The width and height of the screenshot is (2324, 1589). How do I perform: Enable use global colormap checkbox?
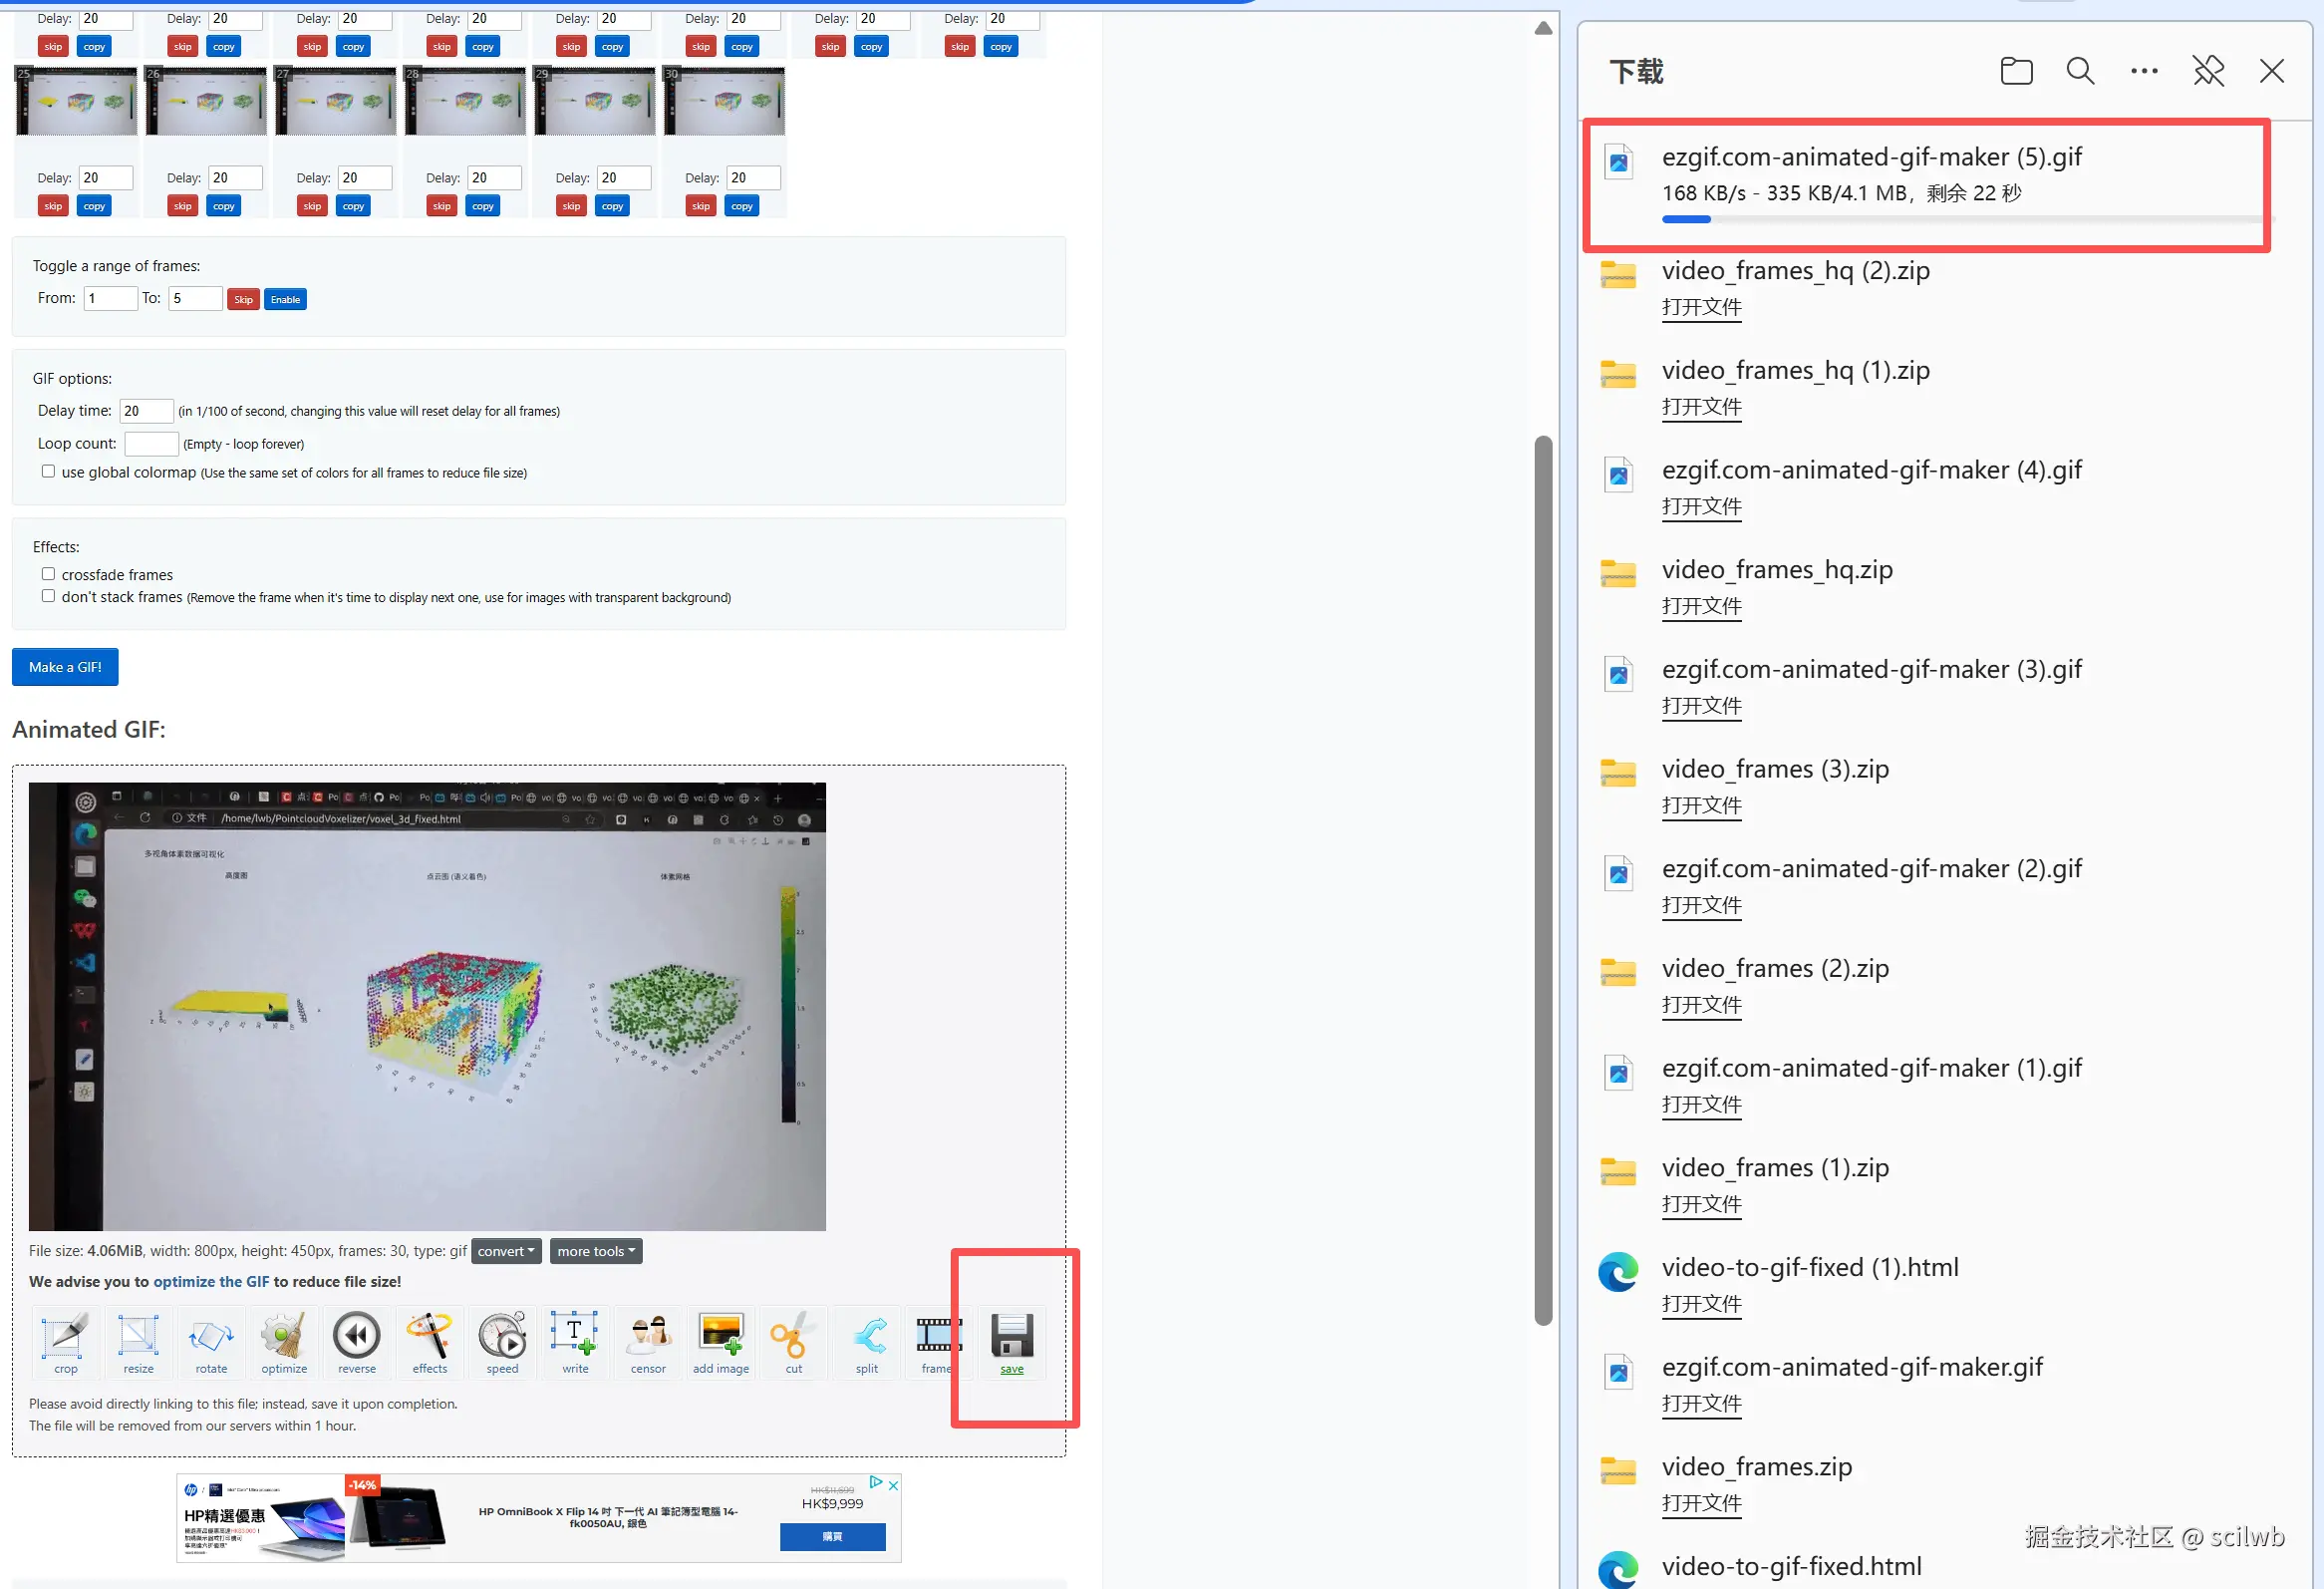click(x=48, y=471)
